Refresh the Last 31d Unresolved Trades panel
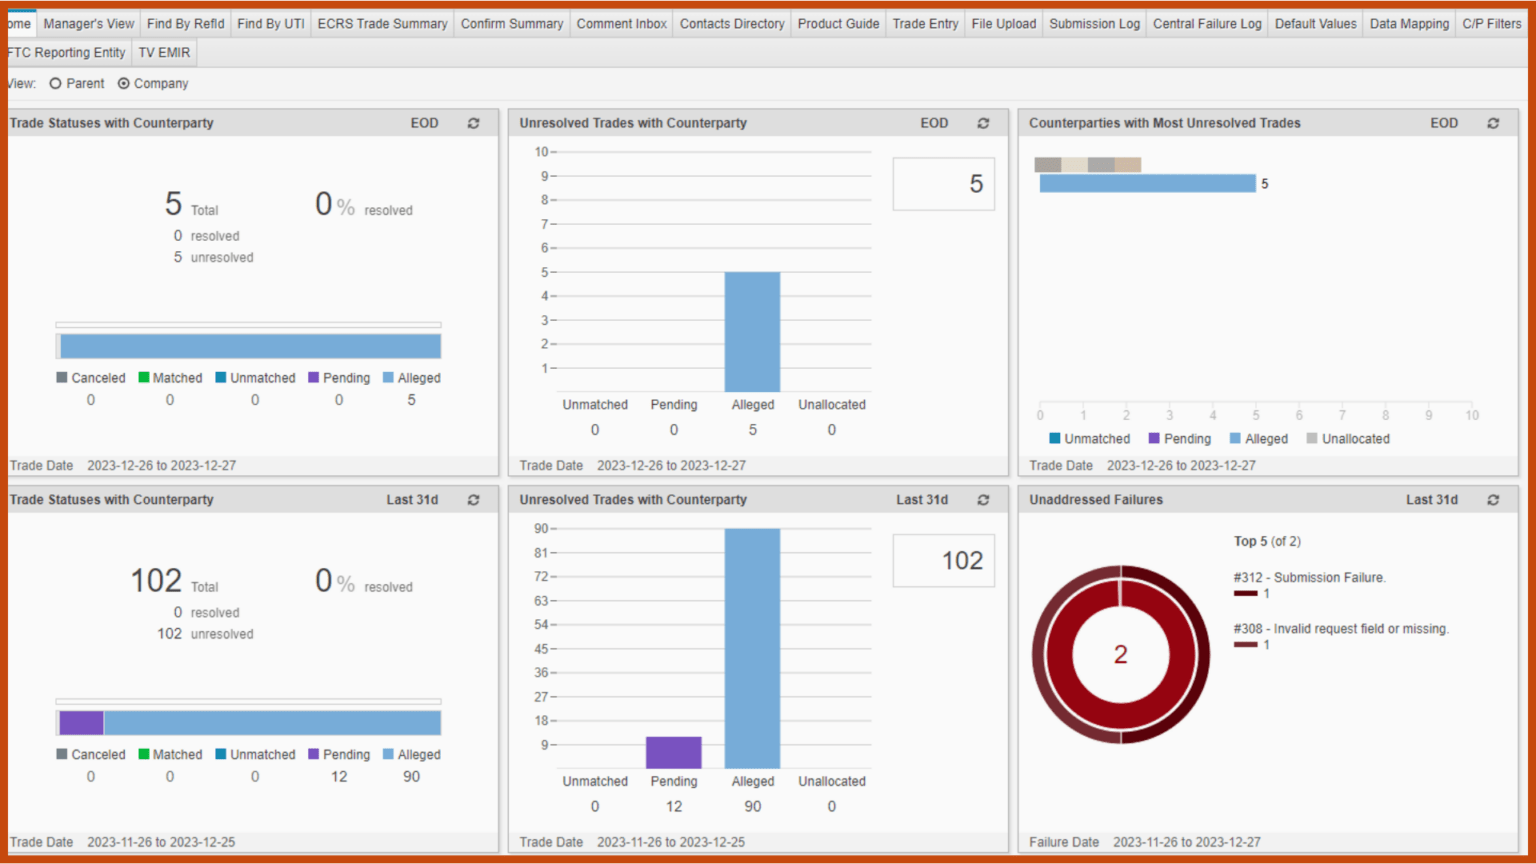The image size is (1536, 864). coord(983,500)
